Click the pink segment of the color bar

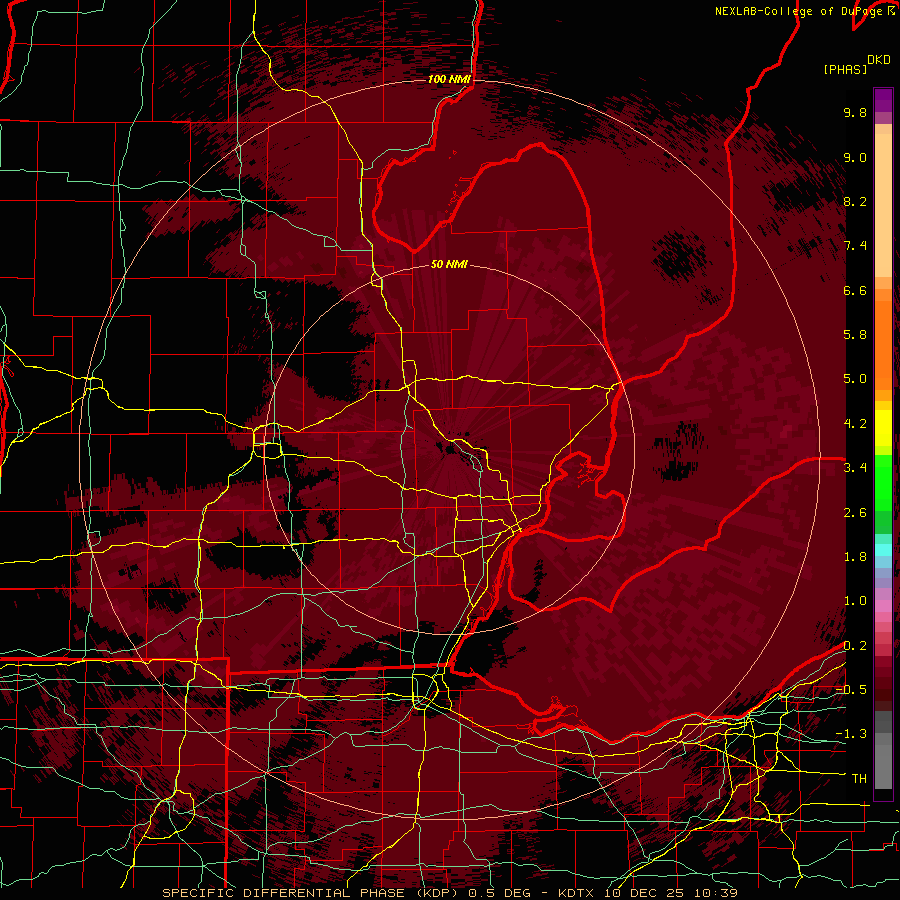click(883, 606)
